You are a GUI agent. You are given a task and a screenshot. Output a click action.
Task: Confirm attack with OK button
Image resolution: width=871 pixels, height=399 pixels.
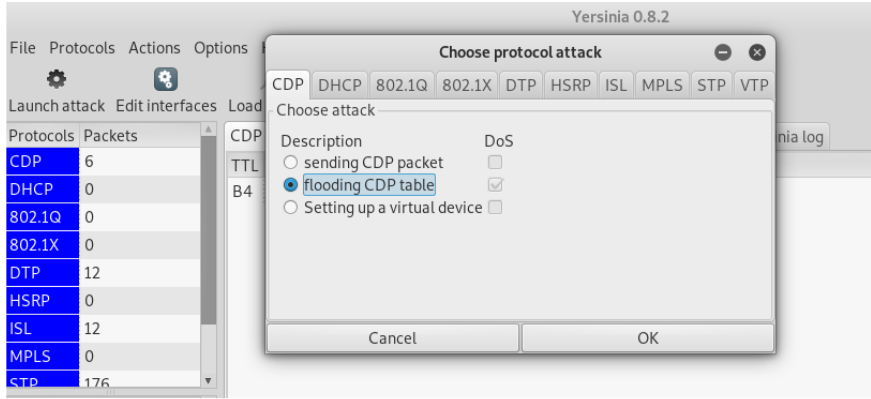point(648,338)
